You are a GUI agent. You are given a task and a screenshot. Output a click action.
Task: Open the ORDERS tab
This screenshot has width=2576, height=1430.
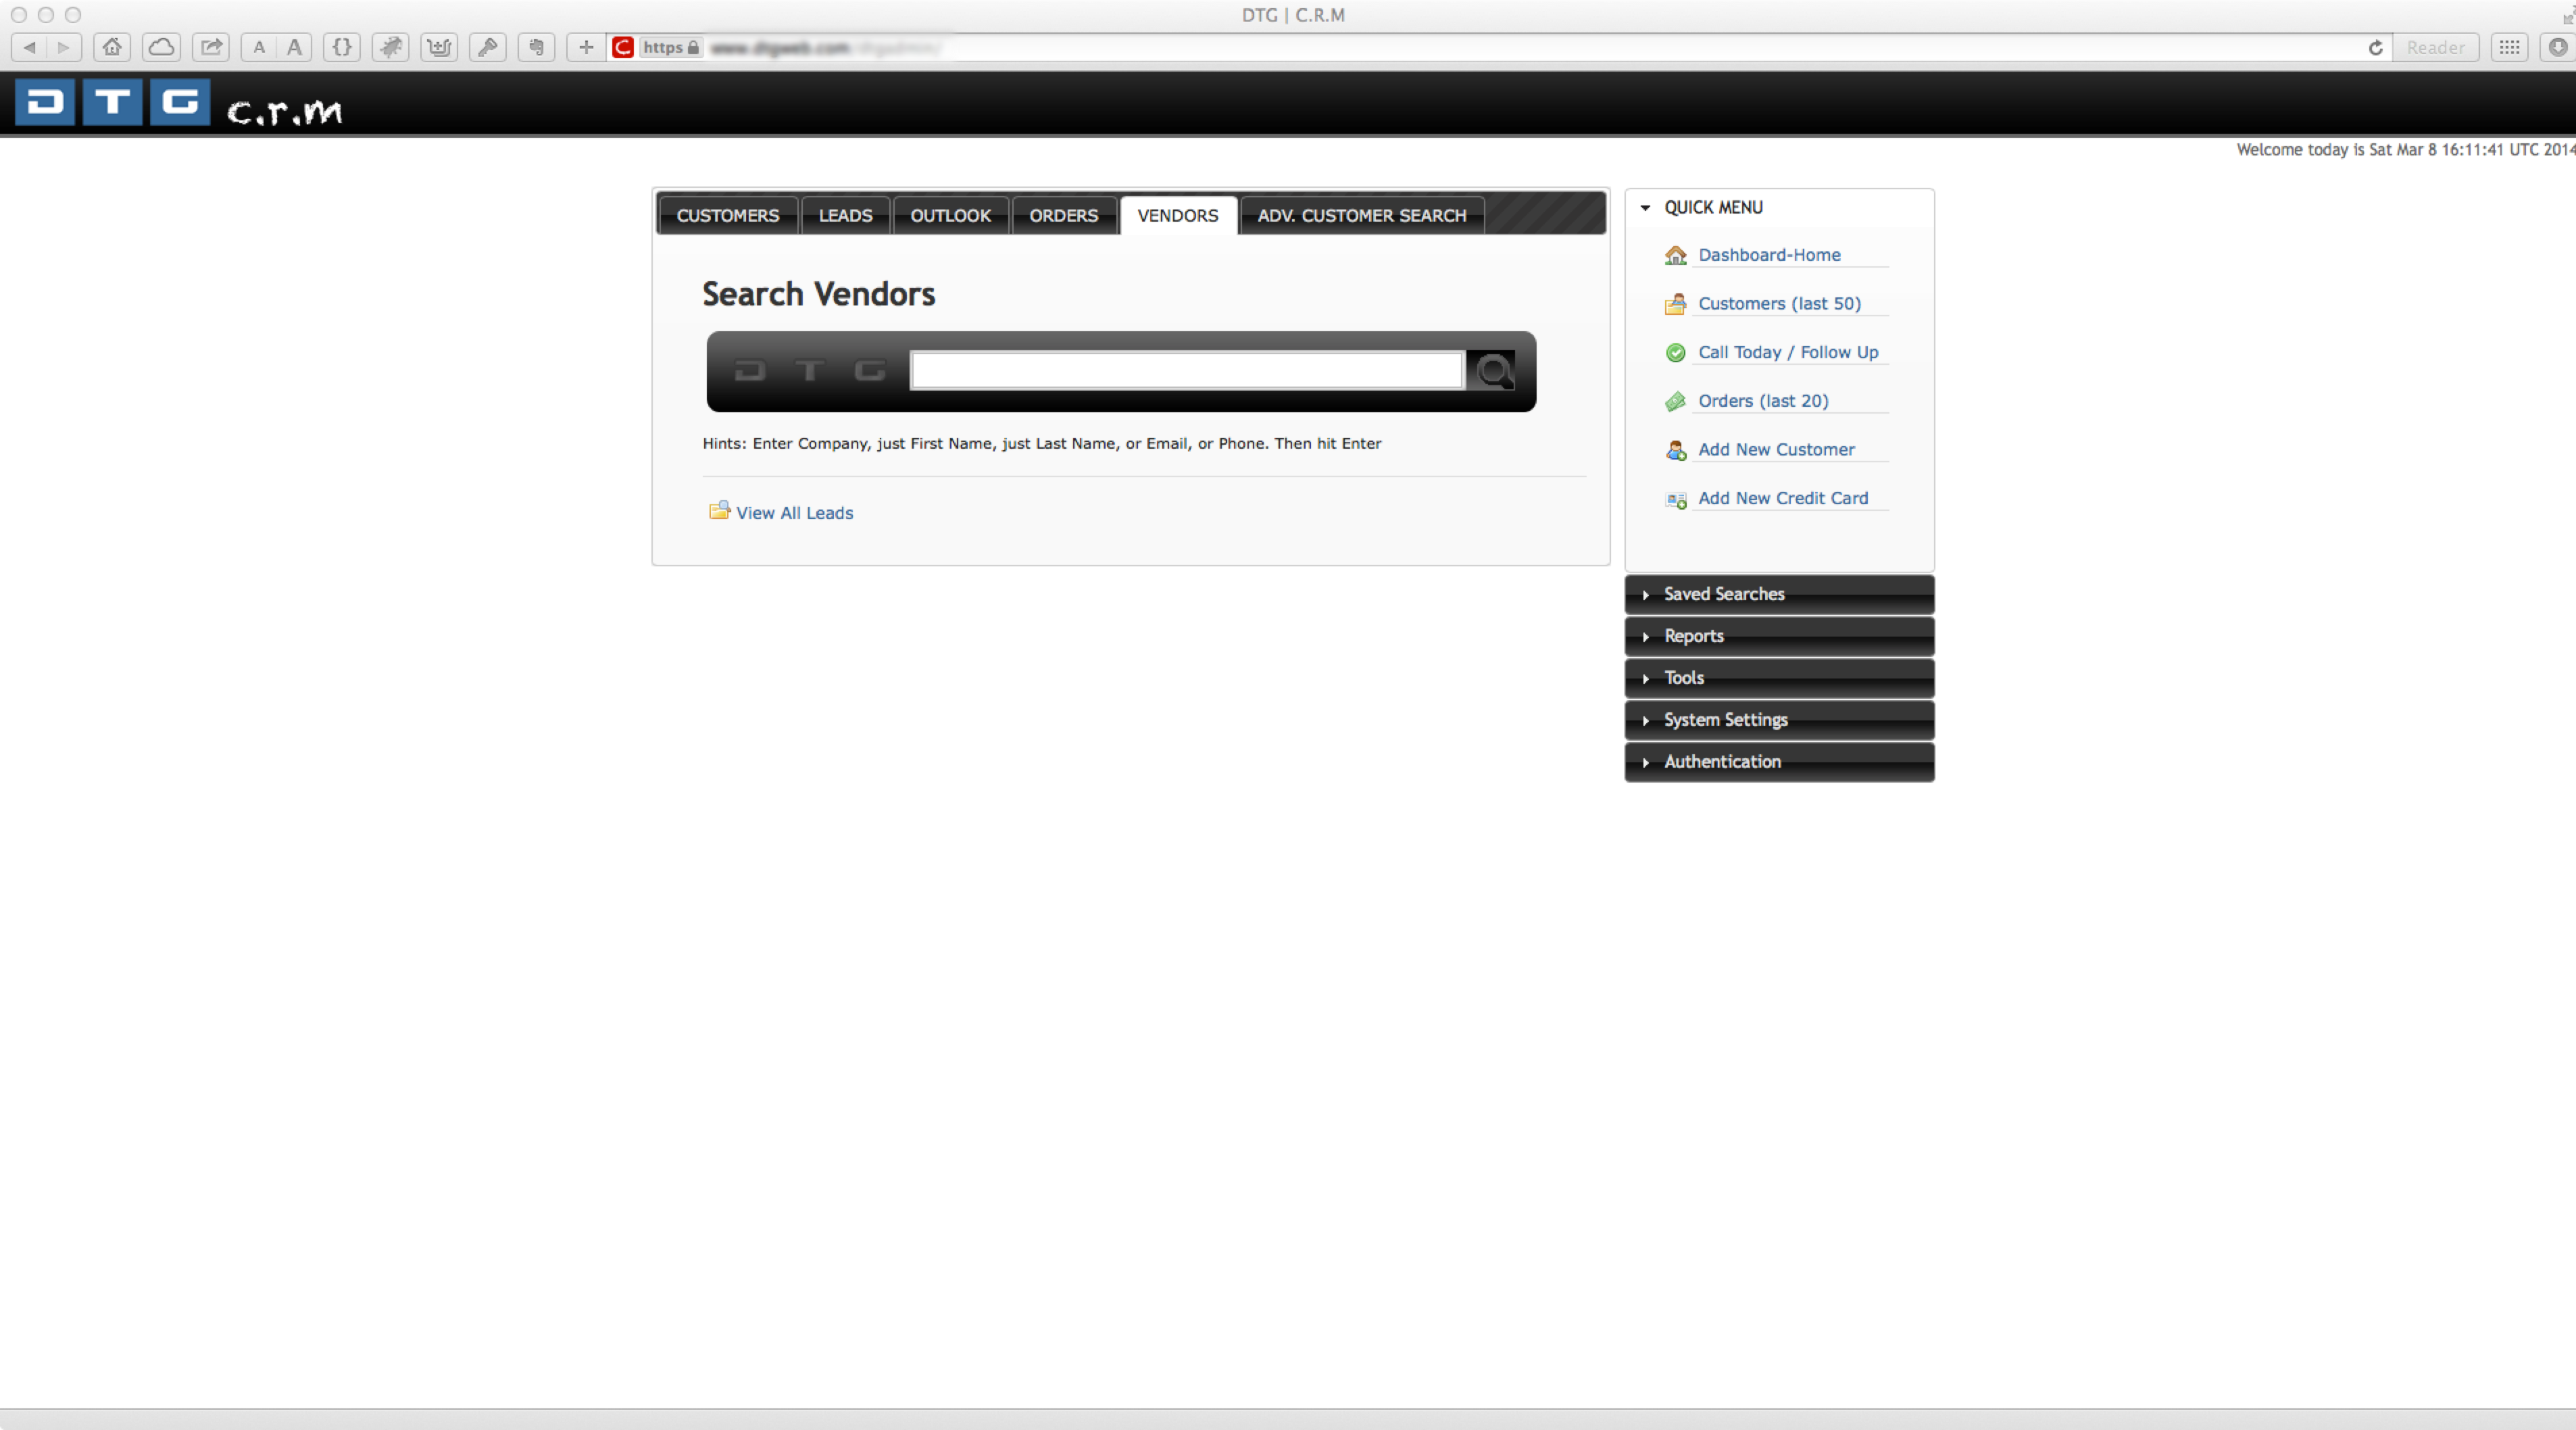(1064, 215)
